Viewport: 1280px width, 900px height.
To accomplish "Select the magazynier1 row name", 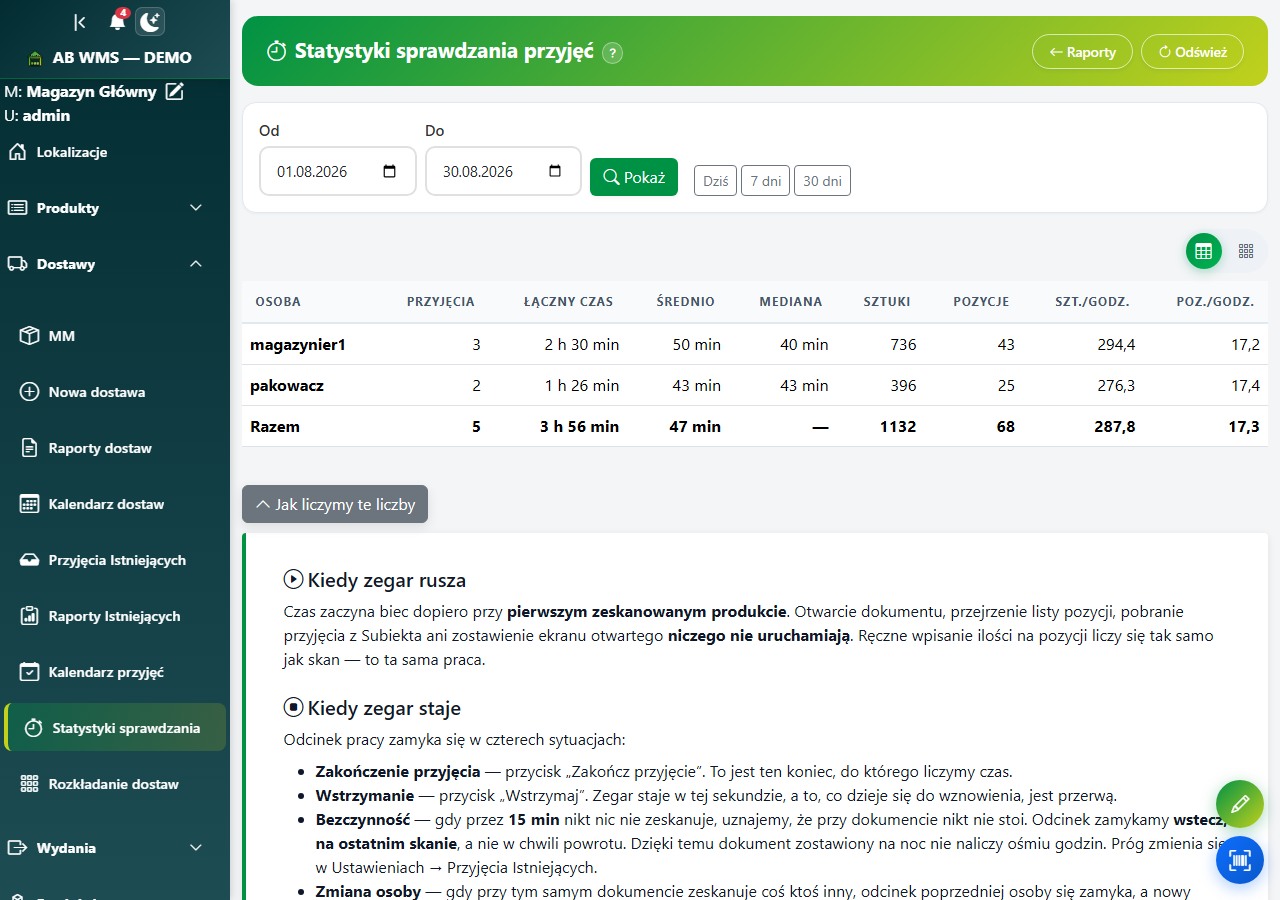I will 298,344.
